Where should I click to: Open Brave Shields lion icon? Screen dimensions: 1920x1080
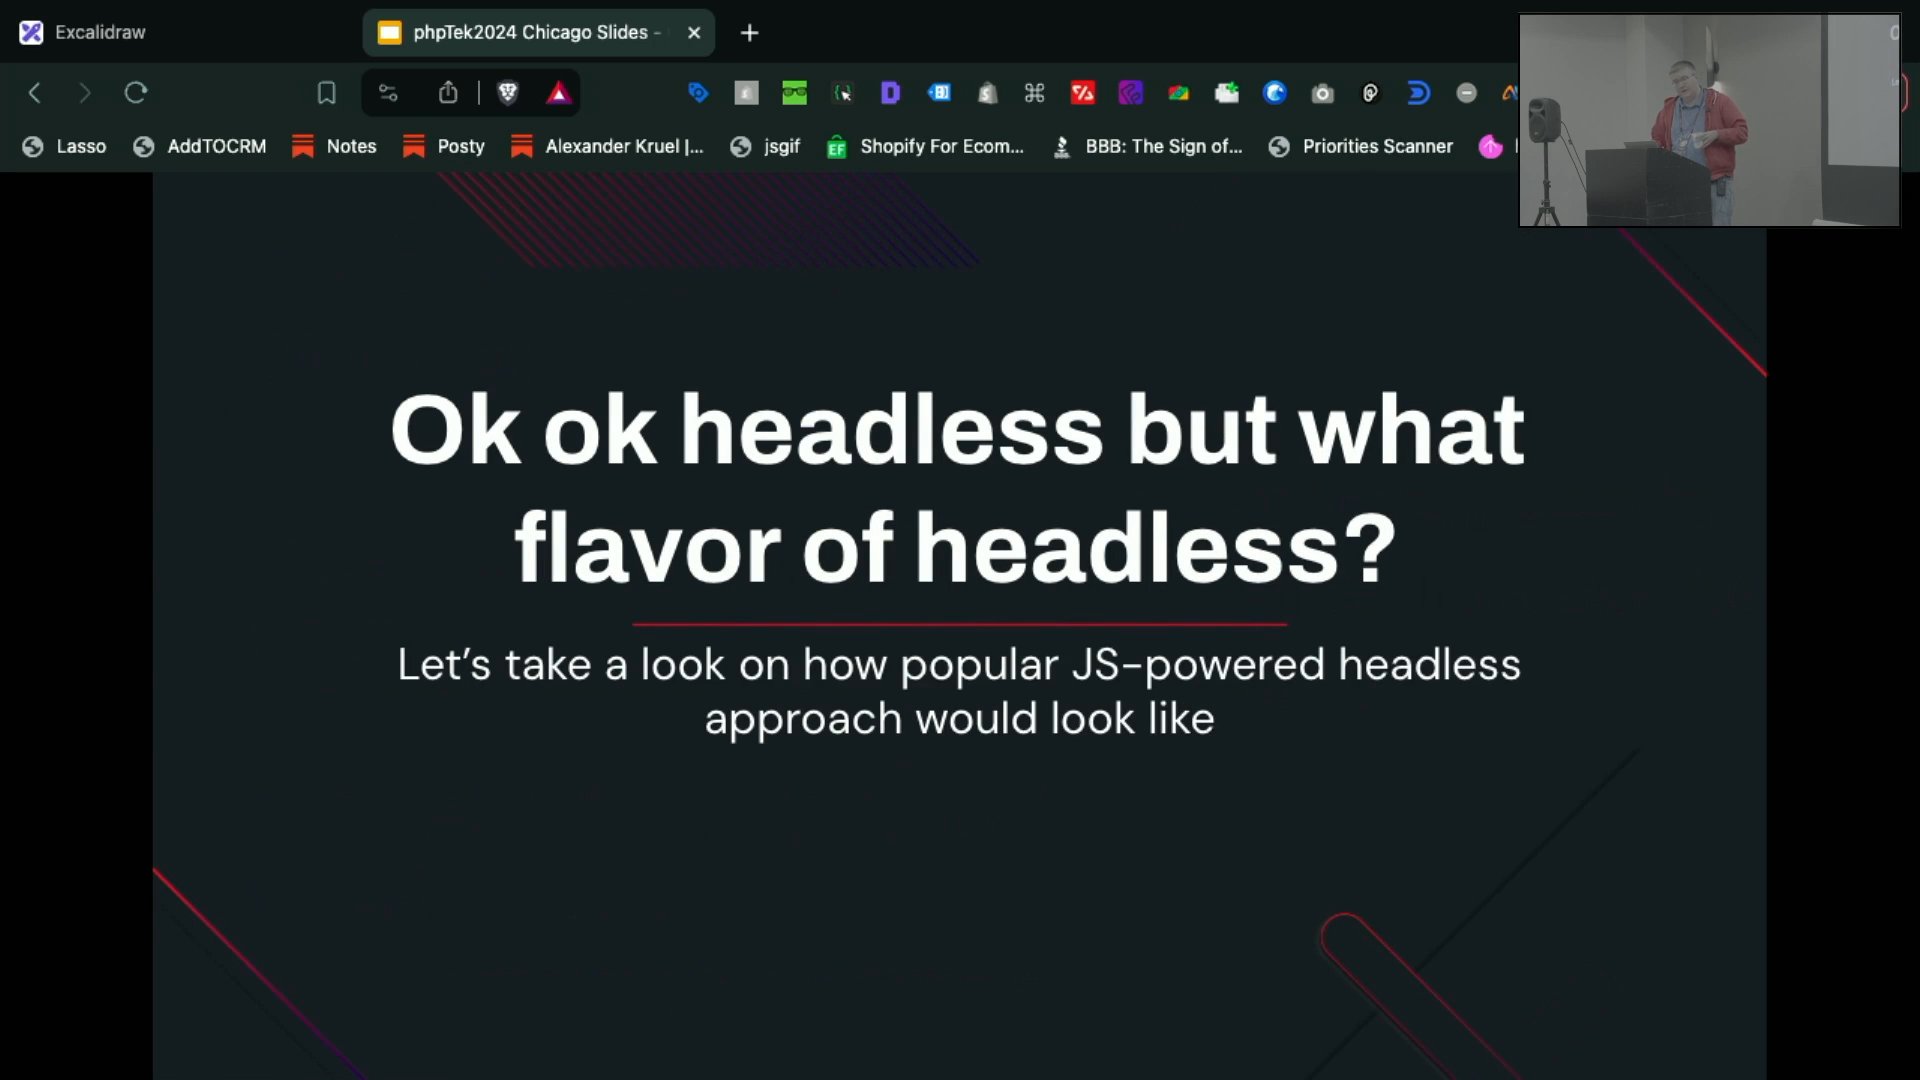pyautogui.click(x=508, y=93)
